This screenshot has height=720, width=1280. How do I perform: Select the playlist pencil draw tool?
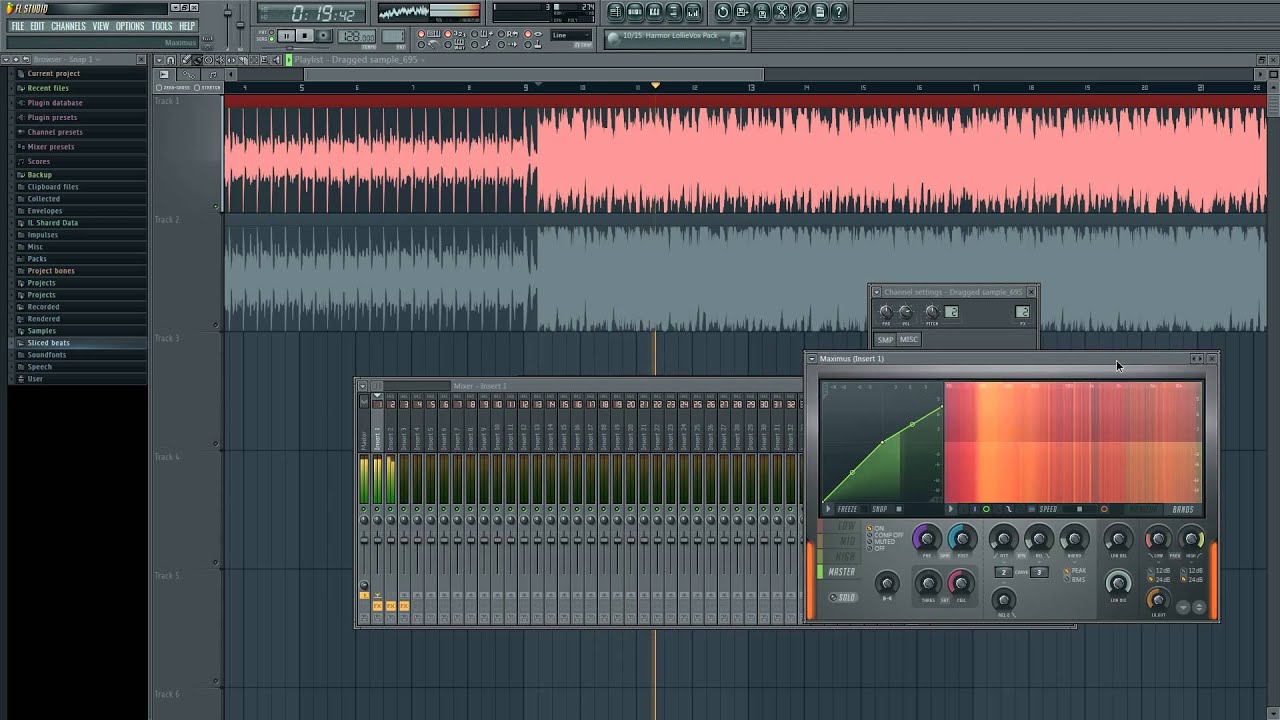(186, 60)
